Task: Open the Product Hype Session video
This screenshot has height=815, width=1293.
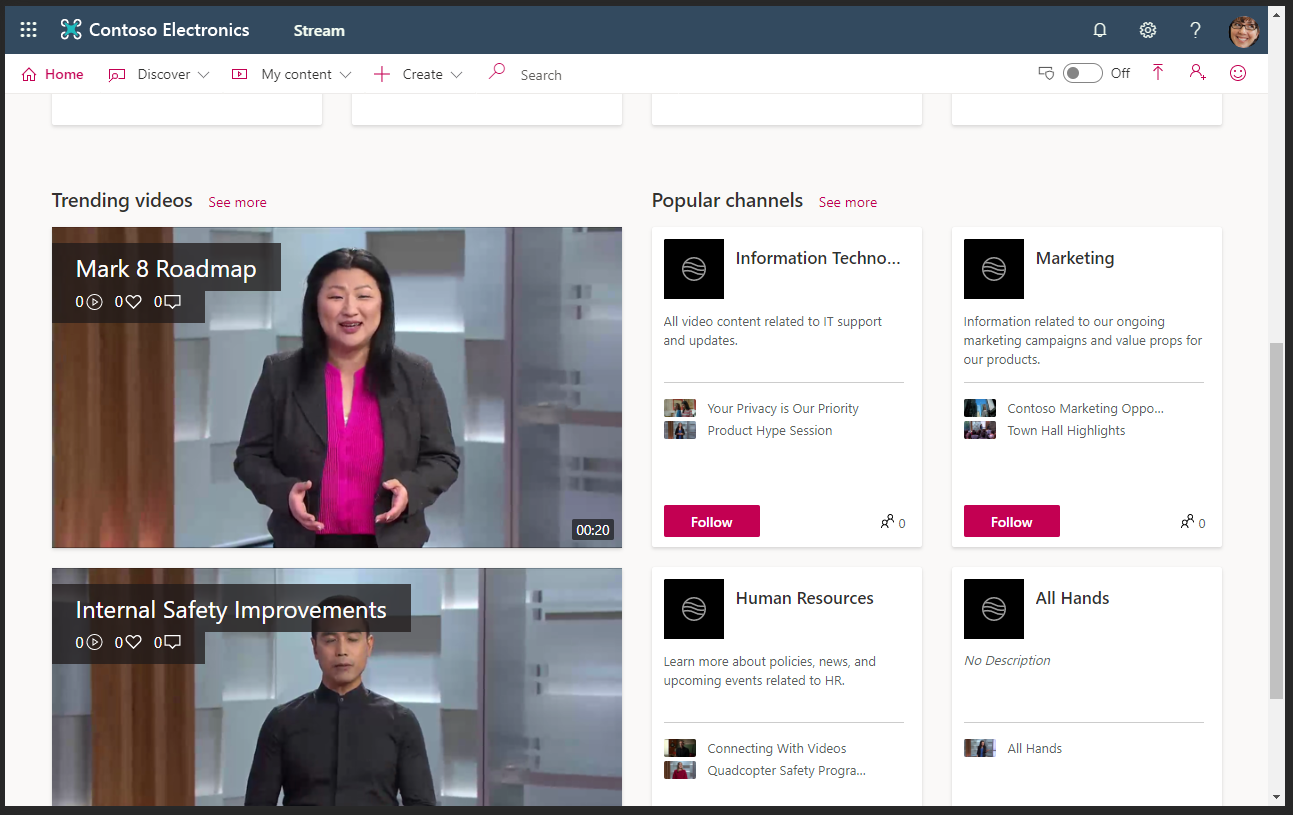Action: pyautogui.click(x=770, y=430)
